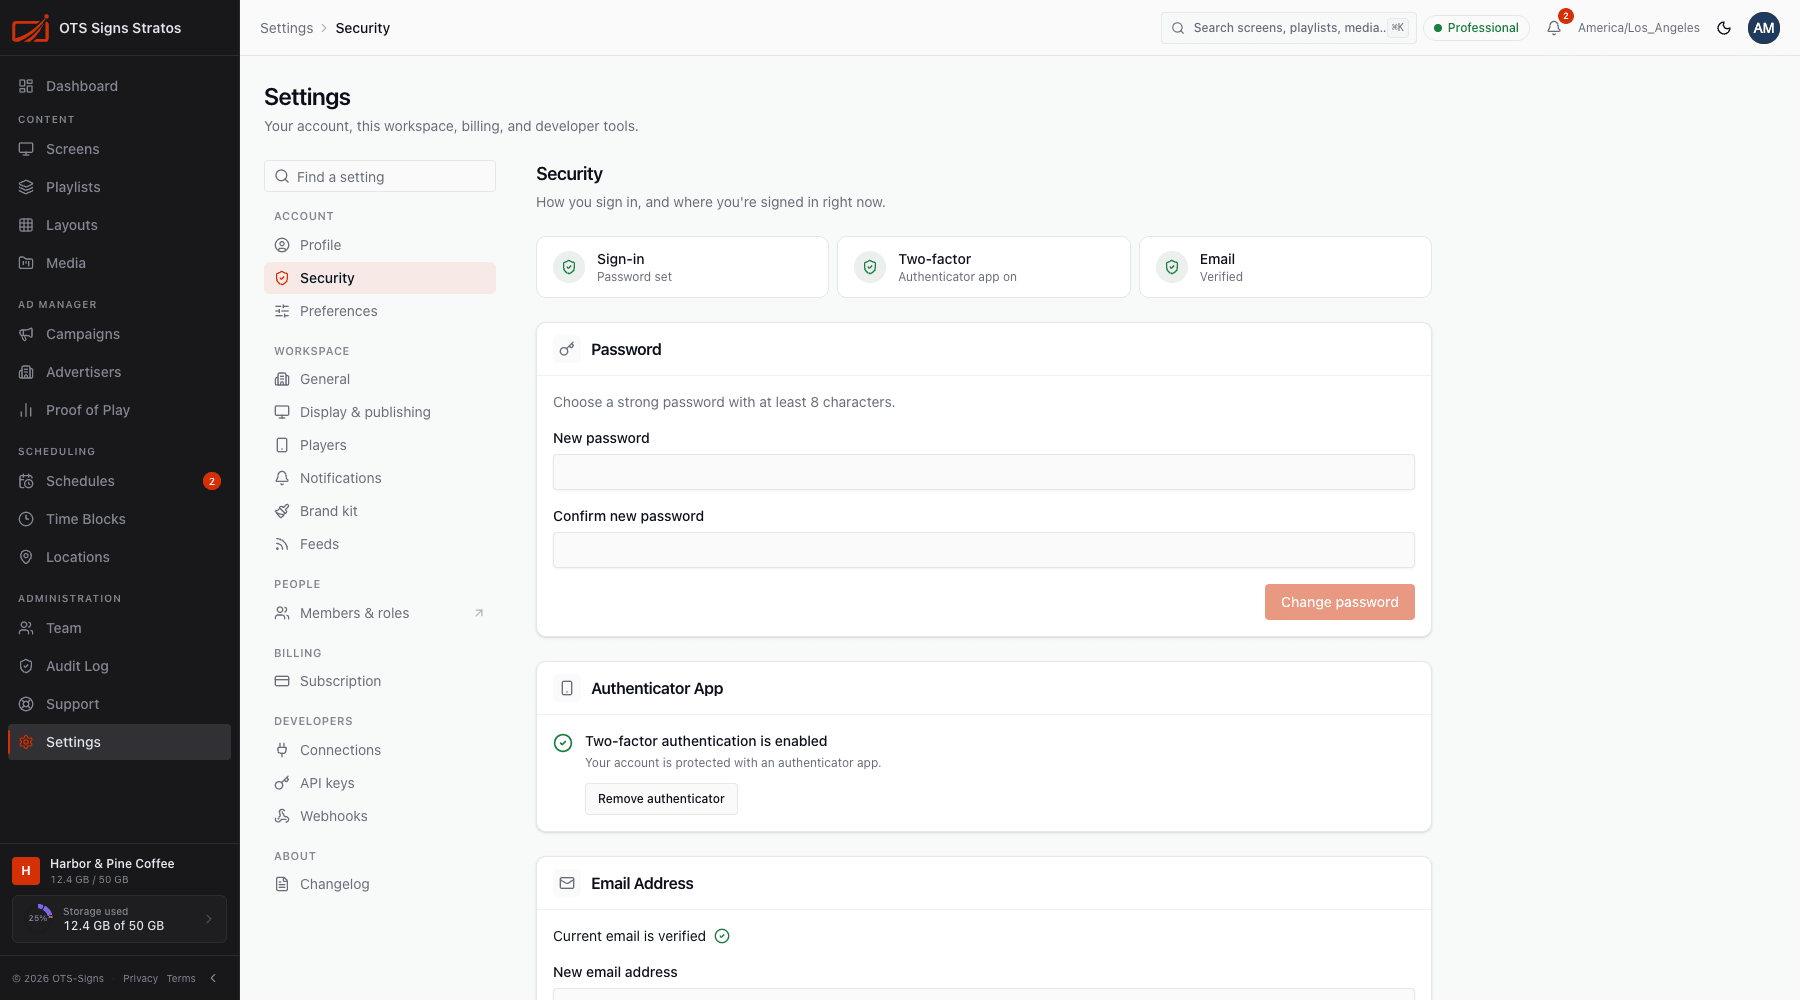Select Profile settings tab
Viewport: 1800px width, 1000px height.
pos(380,245)
